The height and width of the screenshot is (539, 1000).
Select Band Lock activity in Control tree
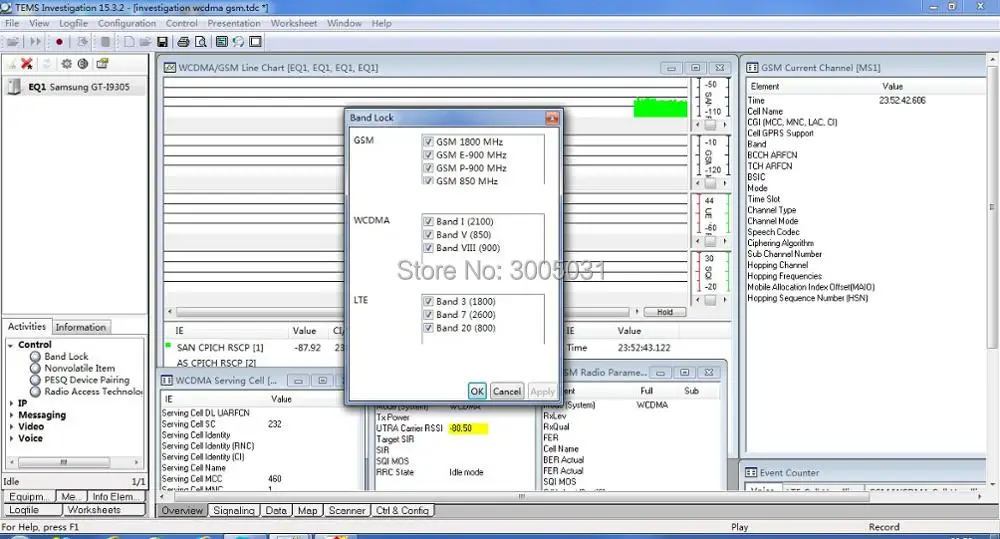tap(66, 357)
